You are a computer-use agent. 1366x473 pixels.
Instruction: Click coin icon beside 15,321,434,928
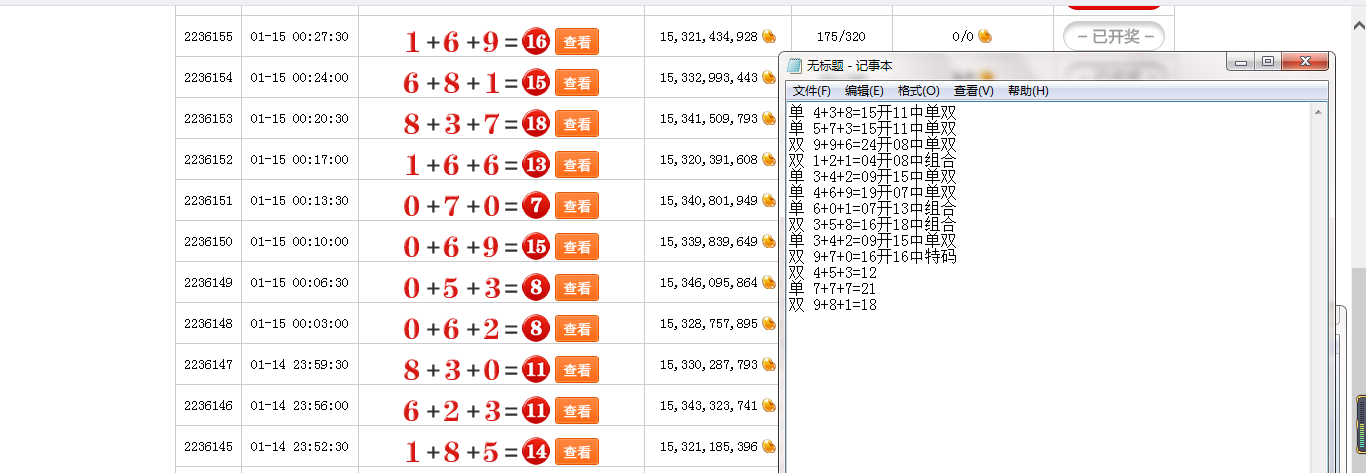point(769,36)
